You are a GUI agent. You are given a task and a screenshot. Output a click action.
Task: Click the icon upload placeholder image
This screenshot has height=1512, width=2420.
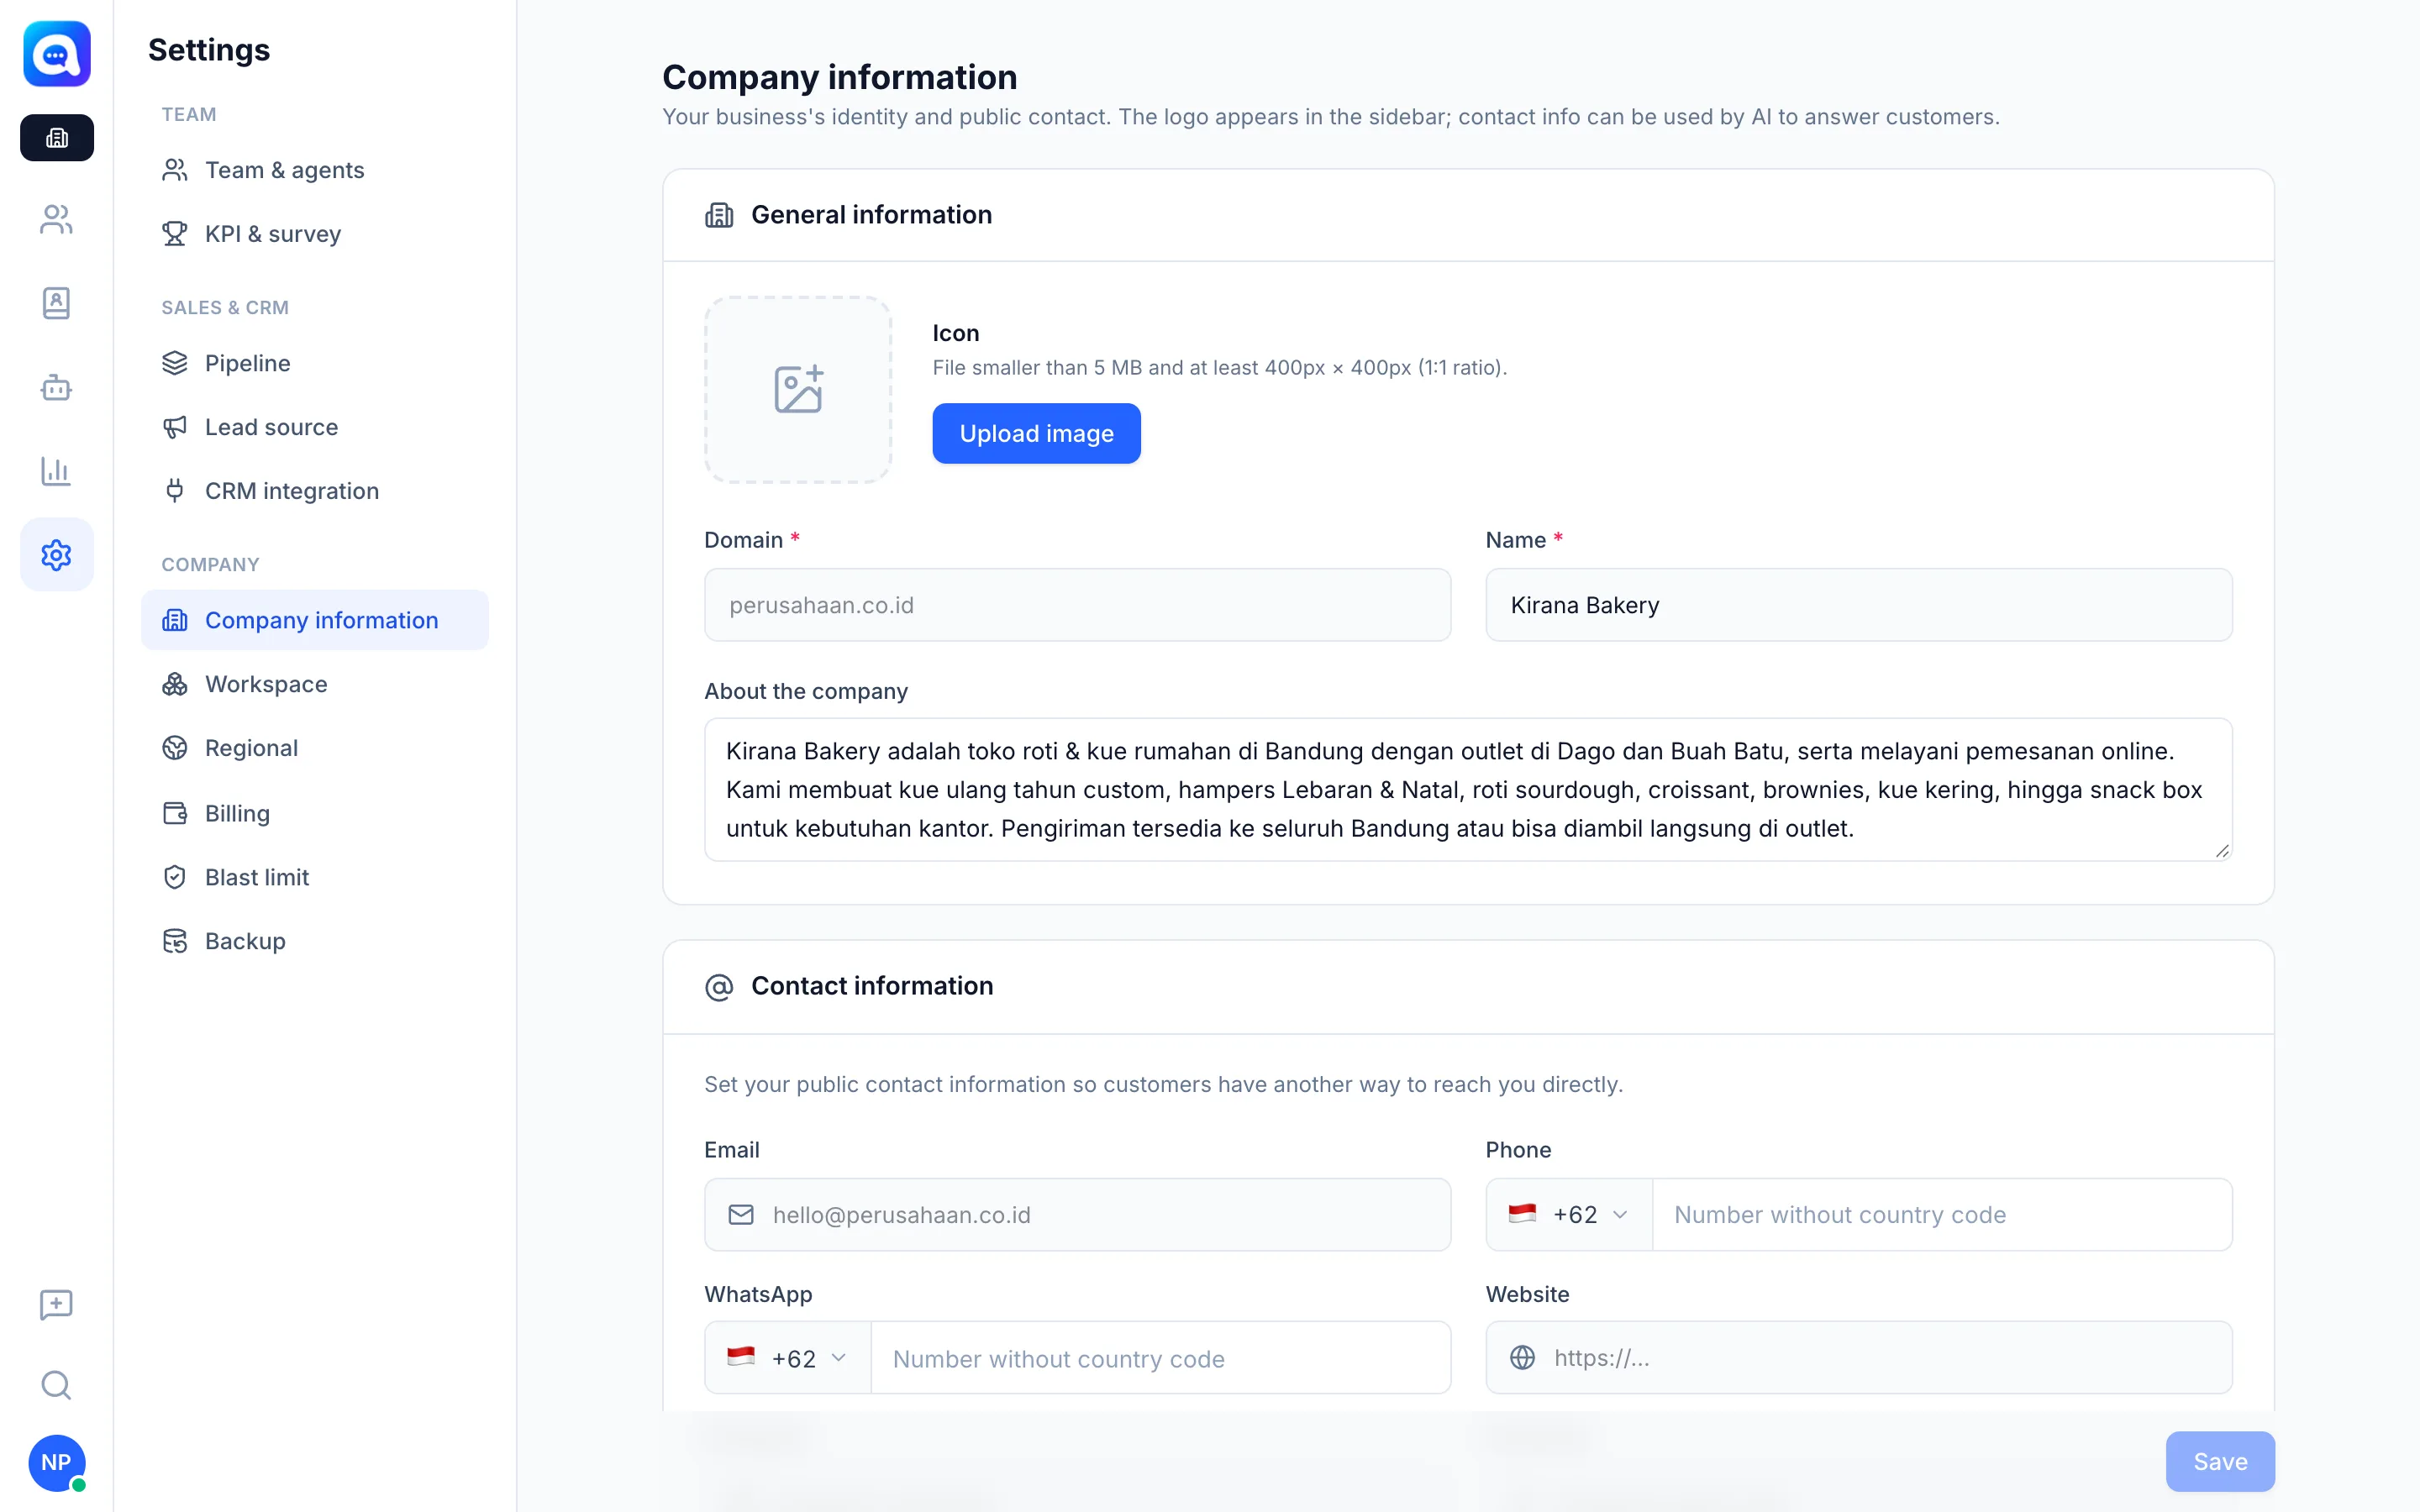(798, 389)
